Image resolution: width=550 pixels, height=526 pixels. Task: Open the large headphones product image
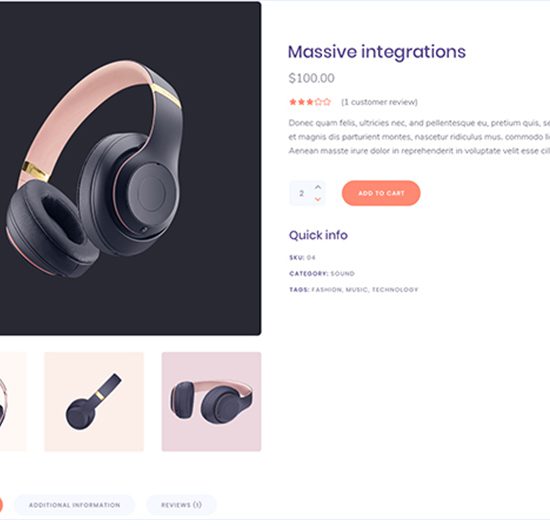point(130,168)
